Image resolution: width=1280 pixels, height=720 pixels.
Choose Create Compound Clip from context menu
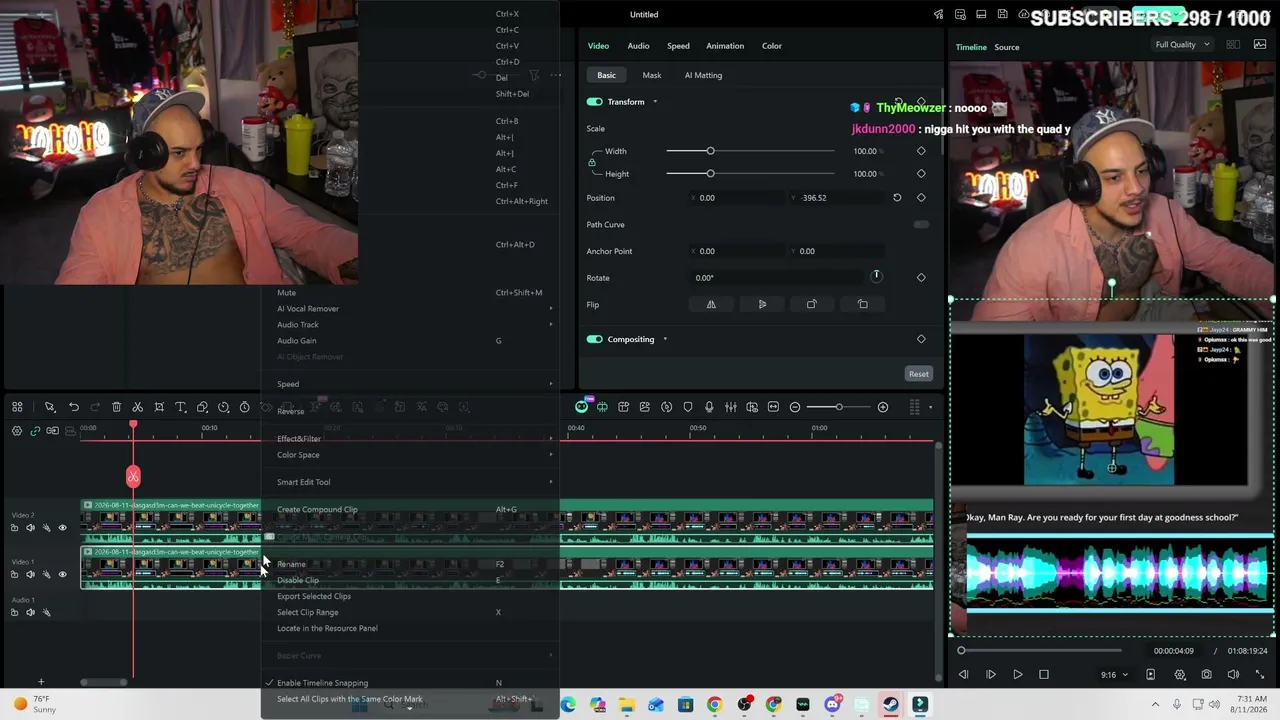[410, 510]
